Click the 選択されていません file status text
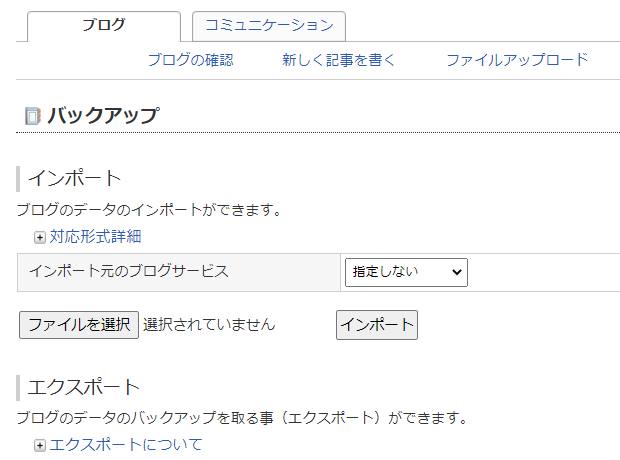This screenshot has width=620, height=460. tap(209, 325)
